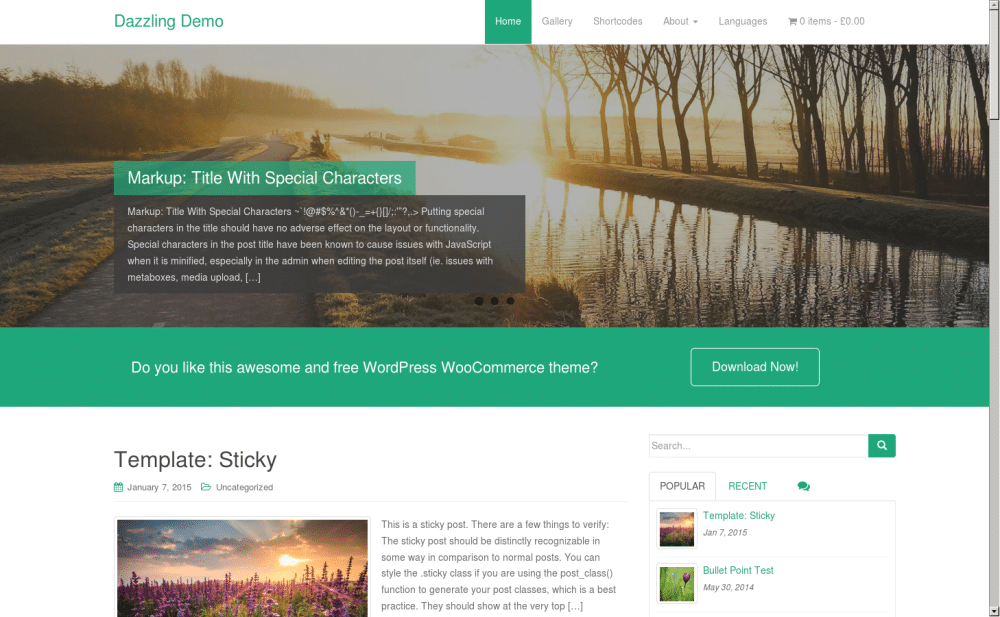The image size is (1000, 617).
Task: Select the second slider dot indicator
Action: coord(495,301)
